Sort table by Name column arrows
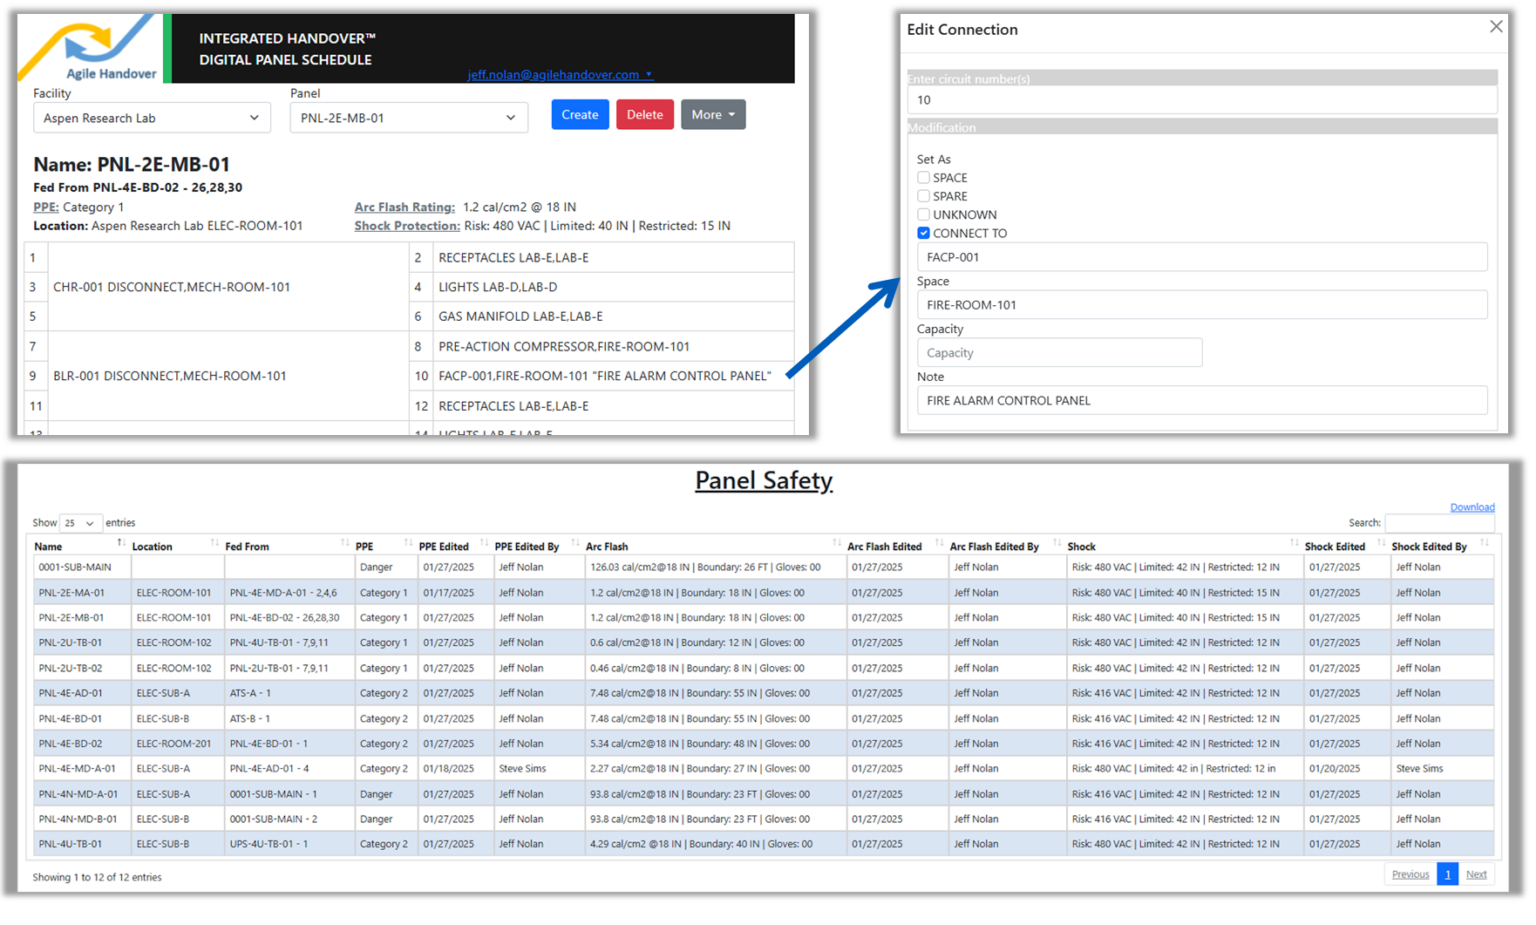1536x925 pixels. 120,543
